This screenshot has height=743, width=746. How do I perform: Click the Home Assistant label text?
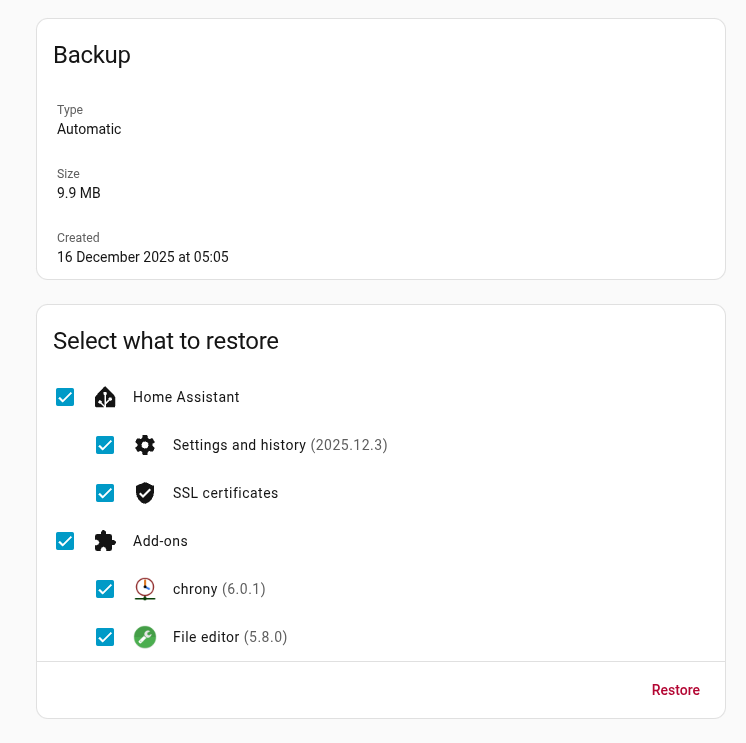coord(186,397)
